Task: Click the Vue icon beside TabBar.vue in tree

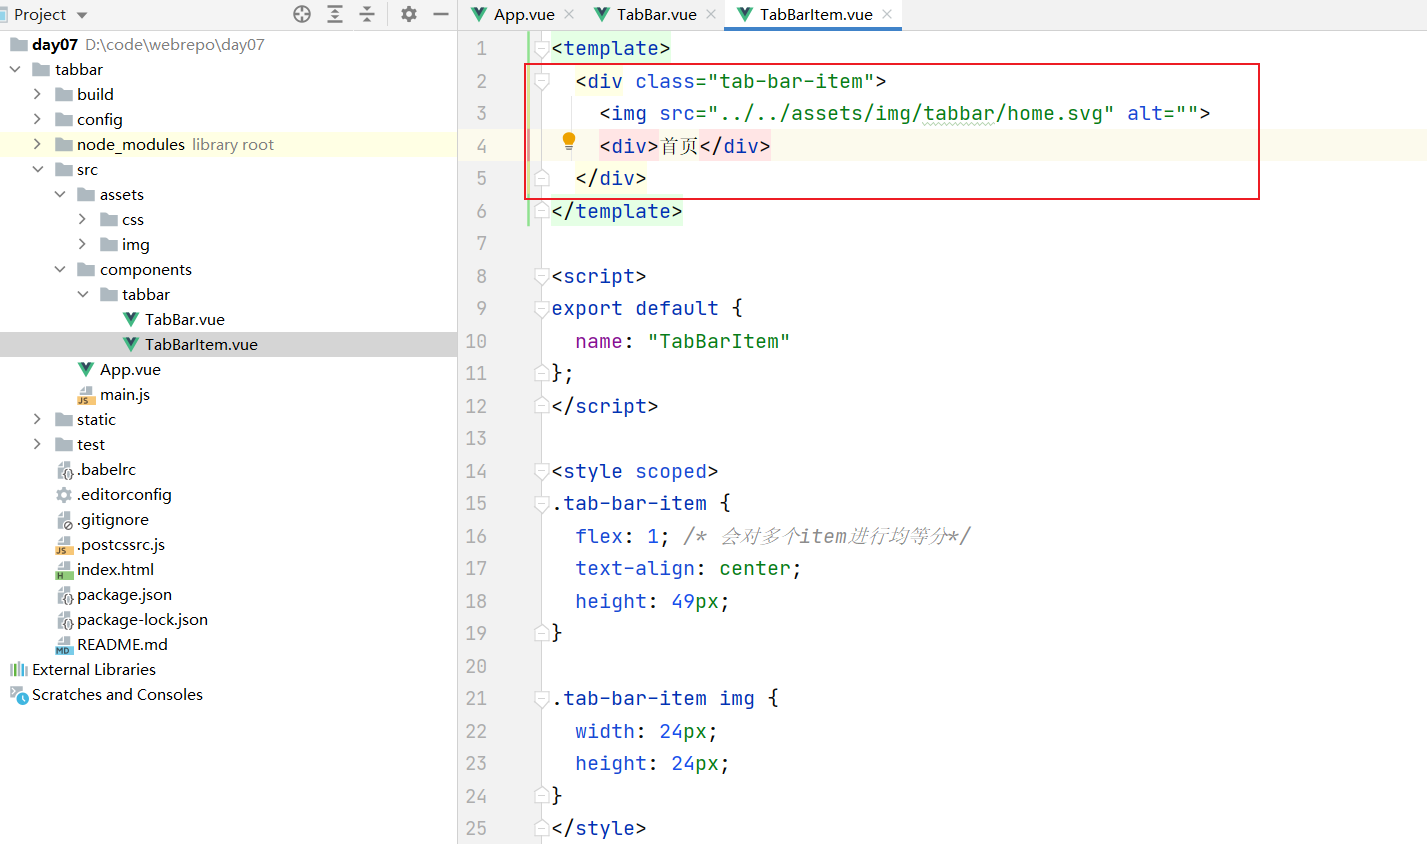Action: click(131, 319)
